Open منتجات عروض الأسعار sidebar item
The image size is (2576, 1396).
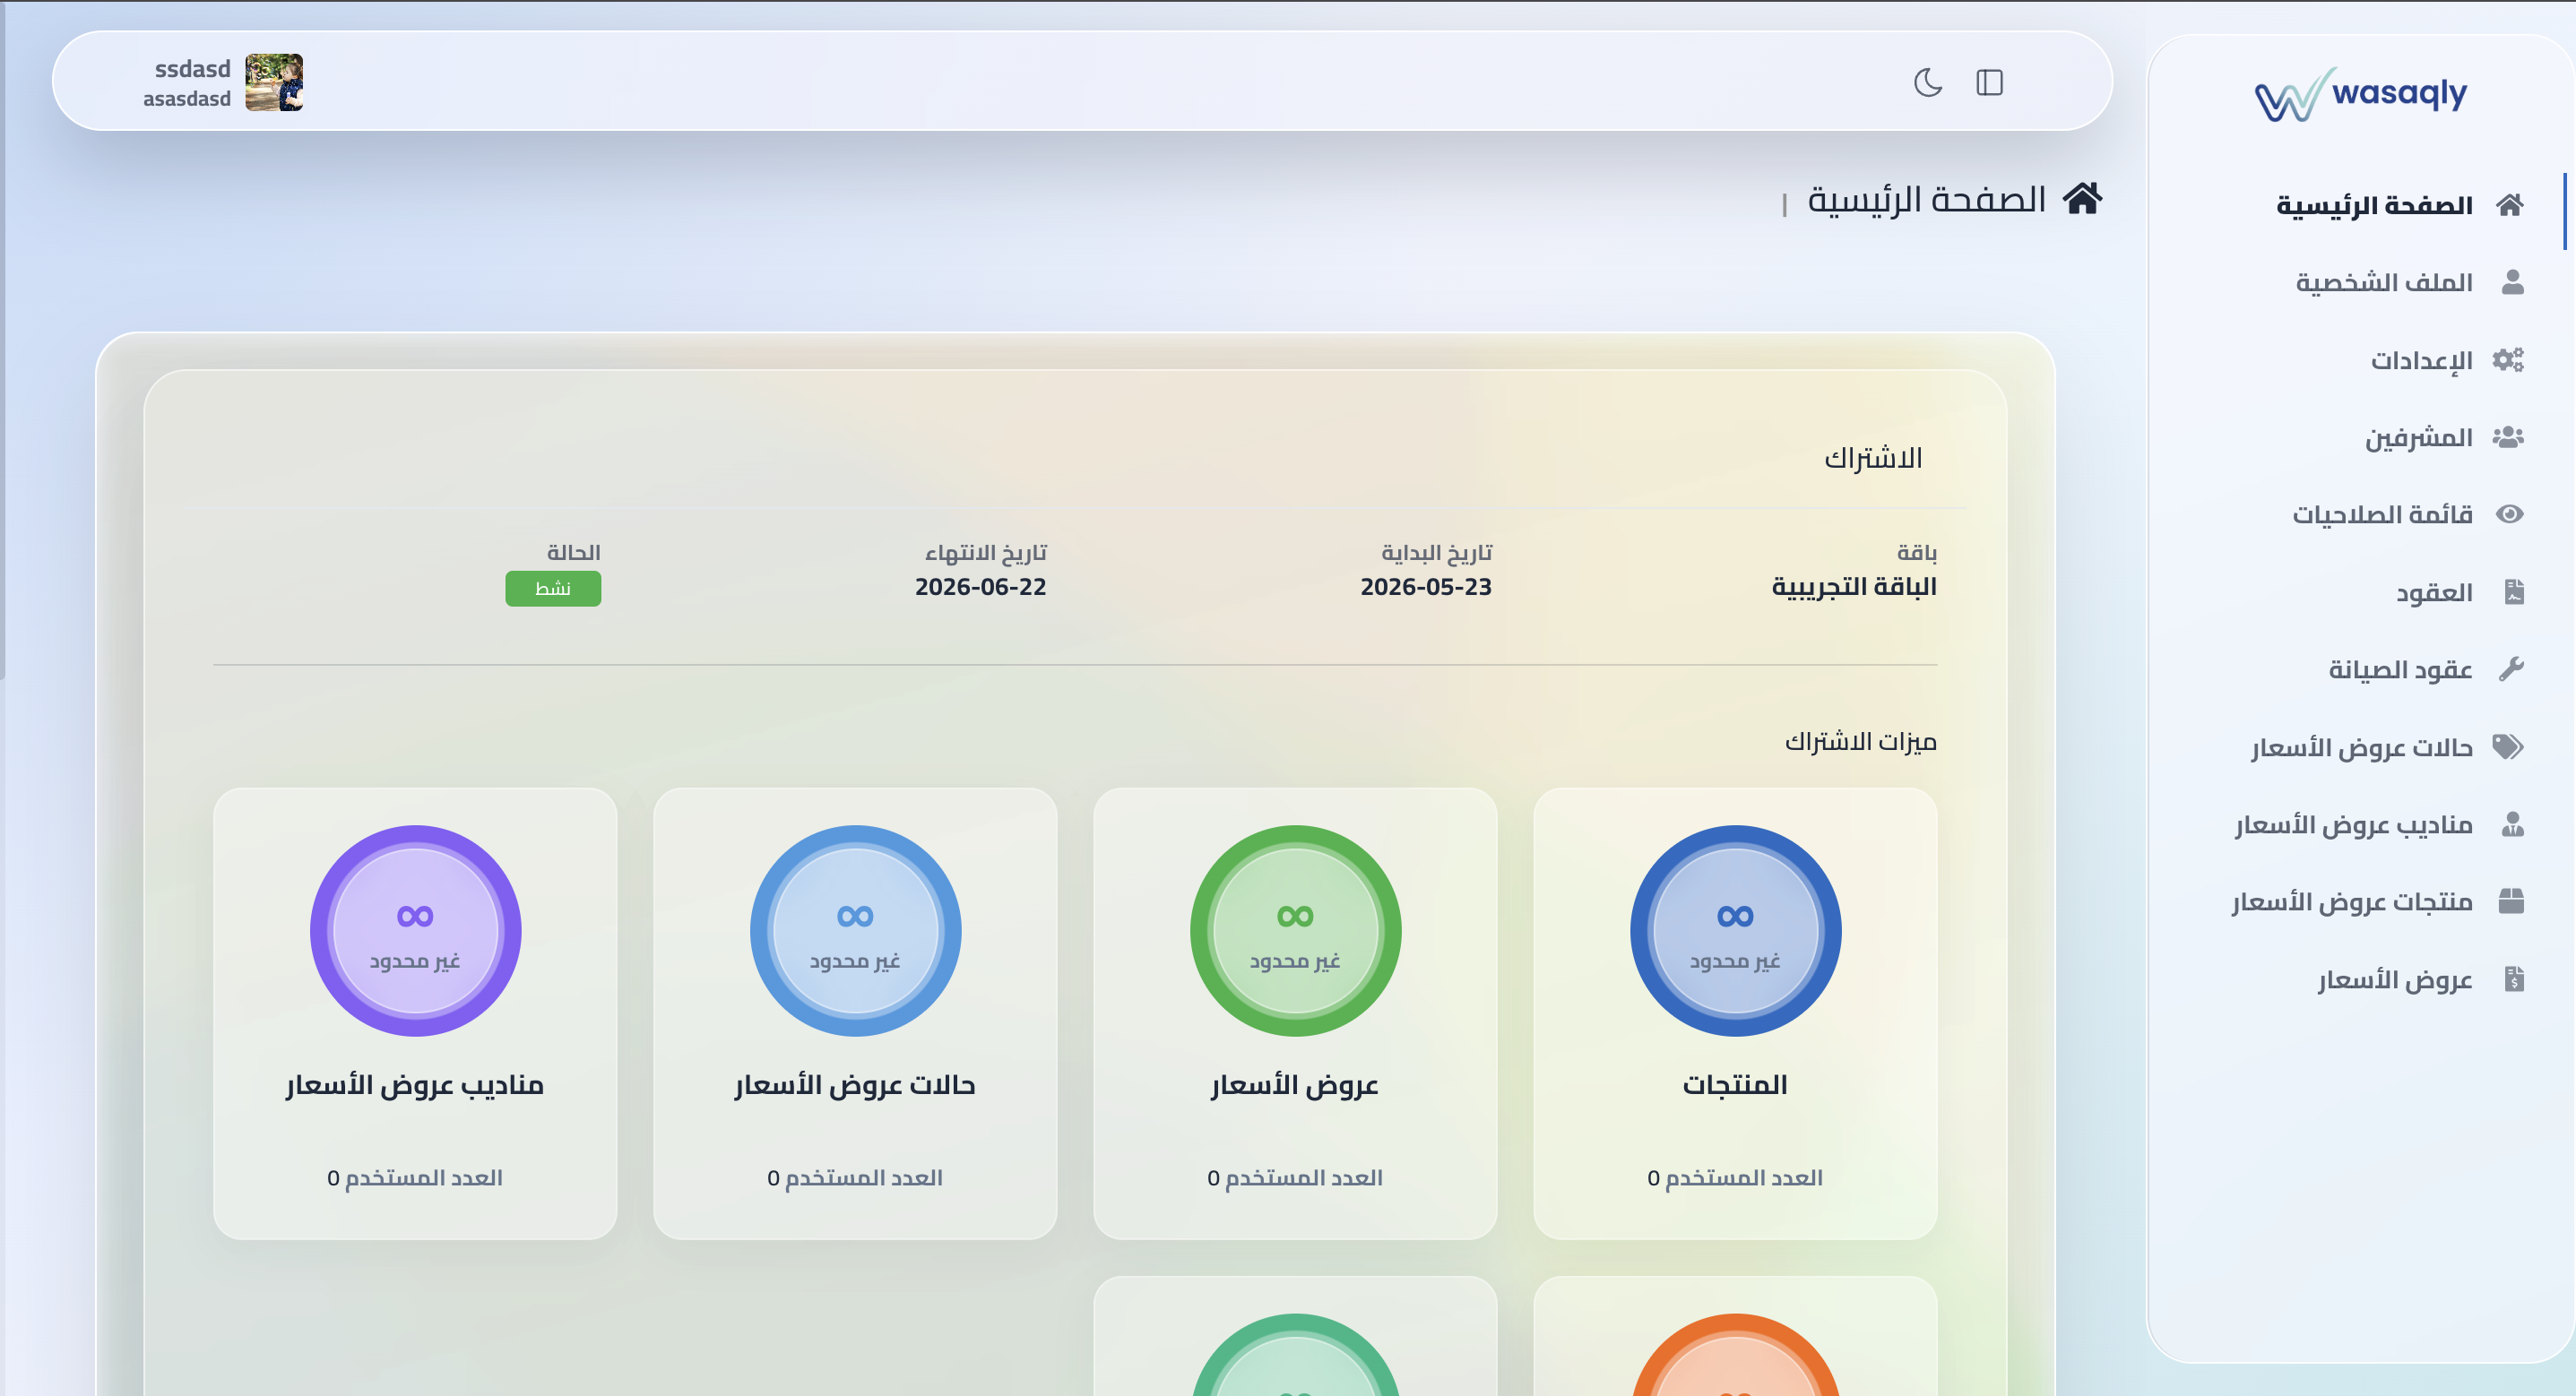point(2352,901)
